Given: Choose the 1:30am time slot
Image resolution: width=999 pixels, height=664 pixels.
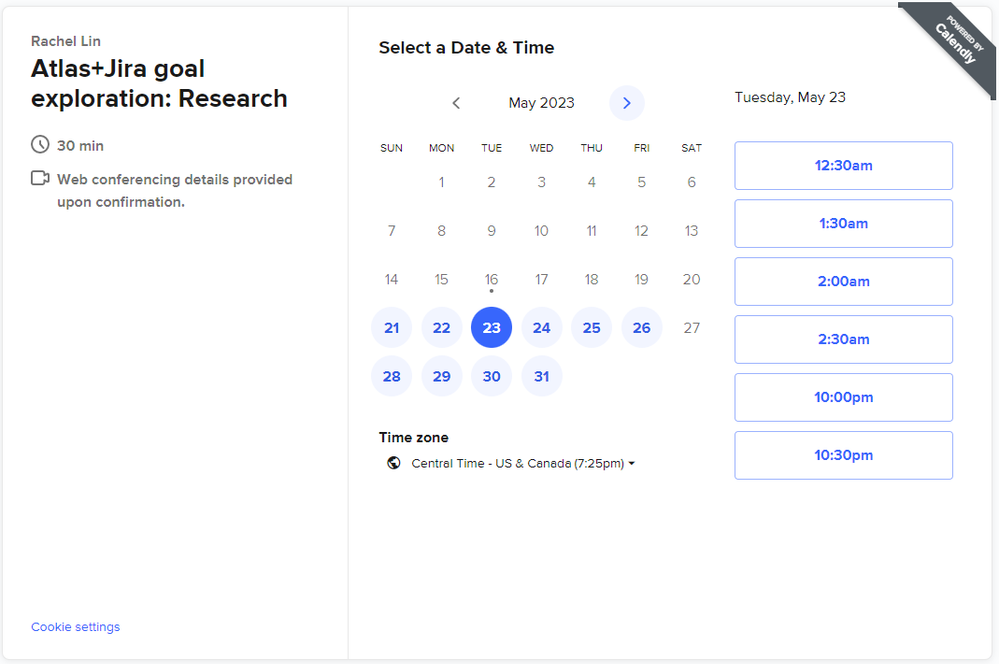Looking at the screenshot, I should (x=844, y=224).
